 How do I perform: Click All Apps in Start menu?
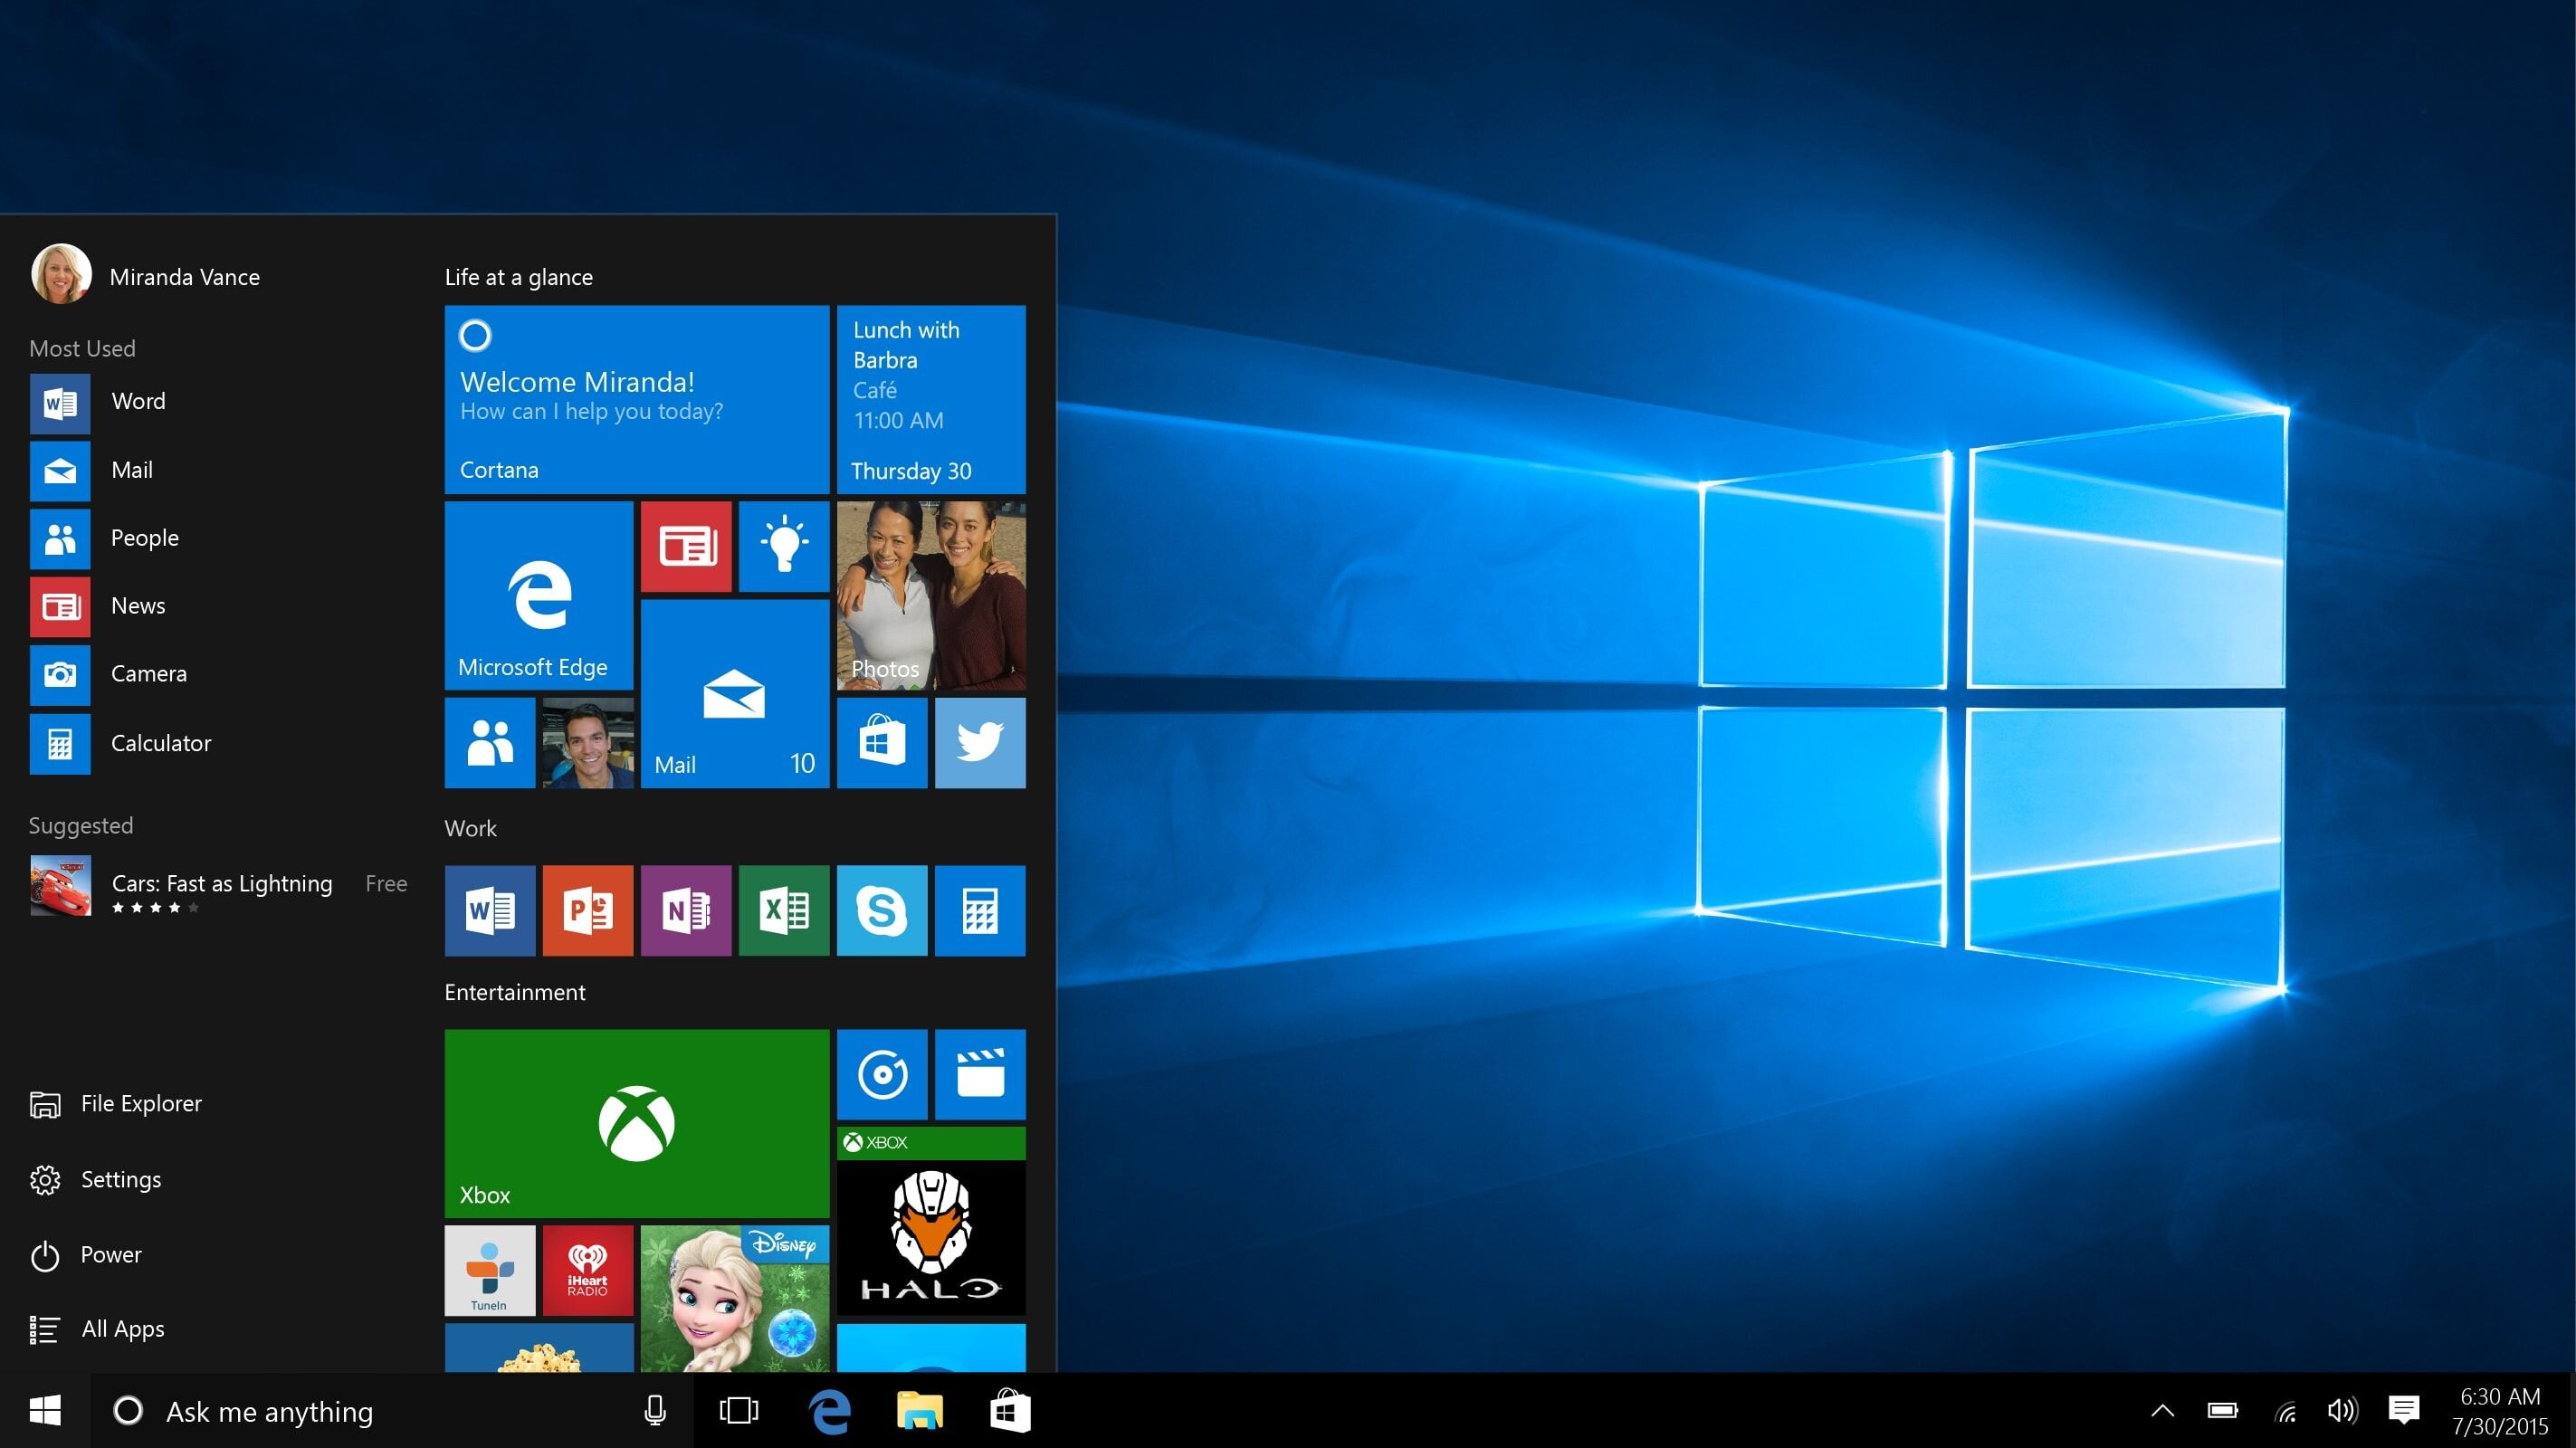(x=124, y=1326)
